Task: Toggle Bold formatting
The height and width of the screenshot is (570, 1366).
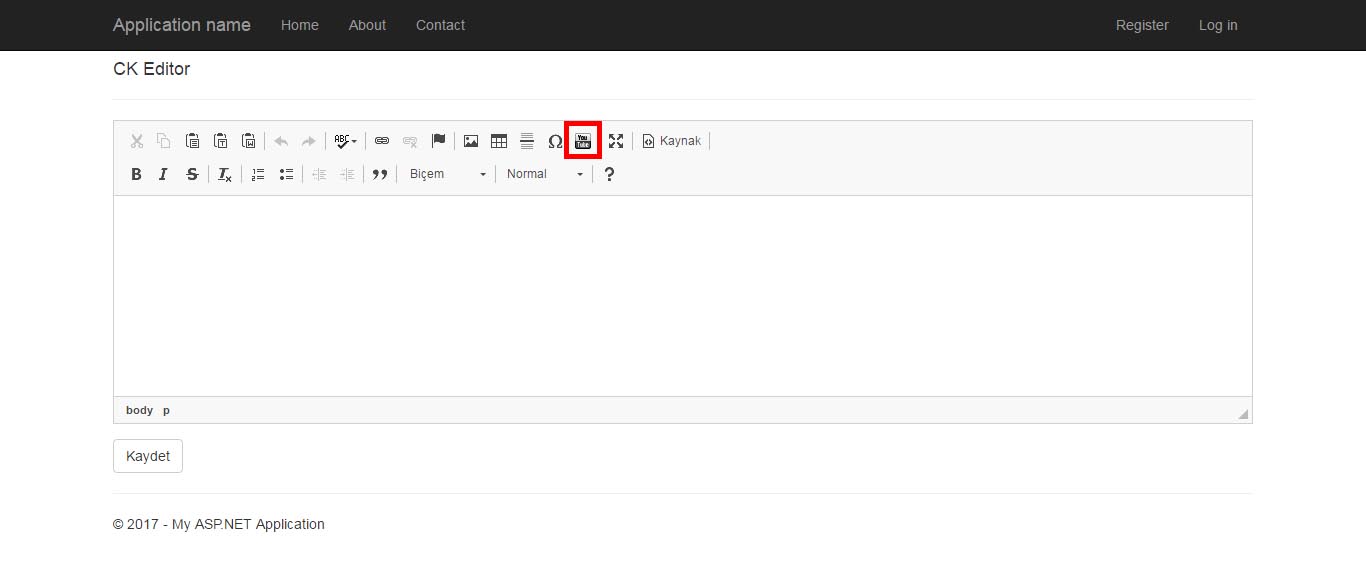Action: (x=137, y=174)
